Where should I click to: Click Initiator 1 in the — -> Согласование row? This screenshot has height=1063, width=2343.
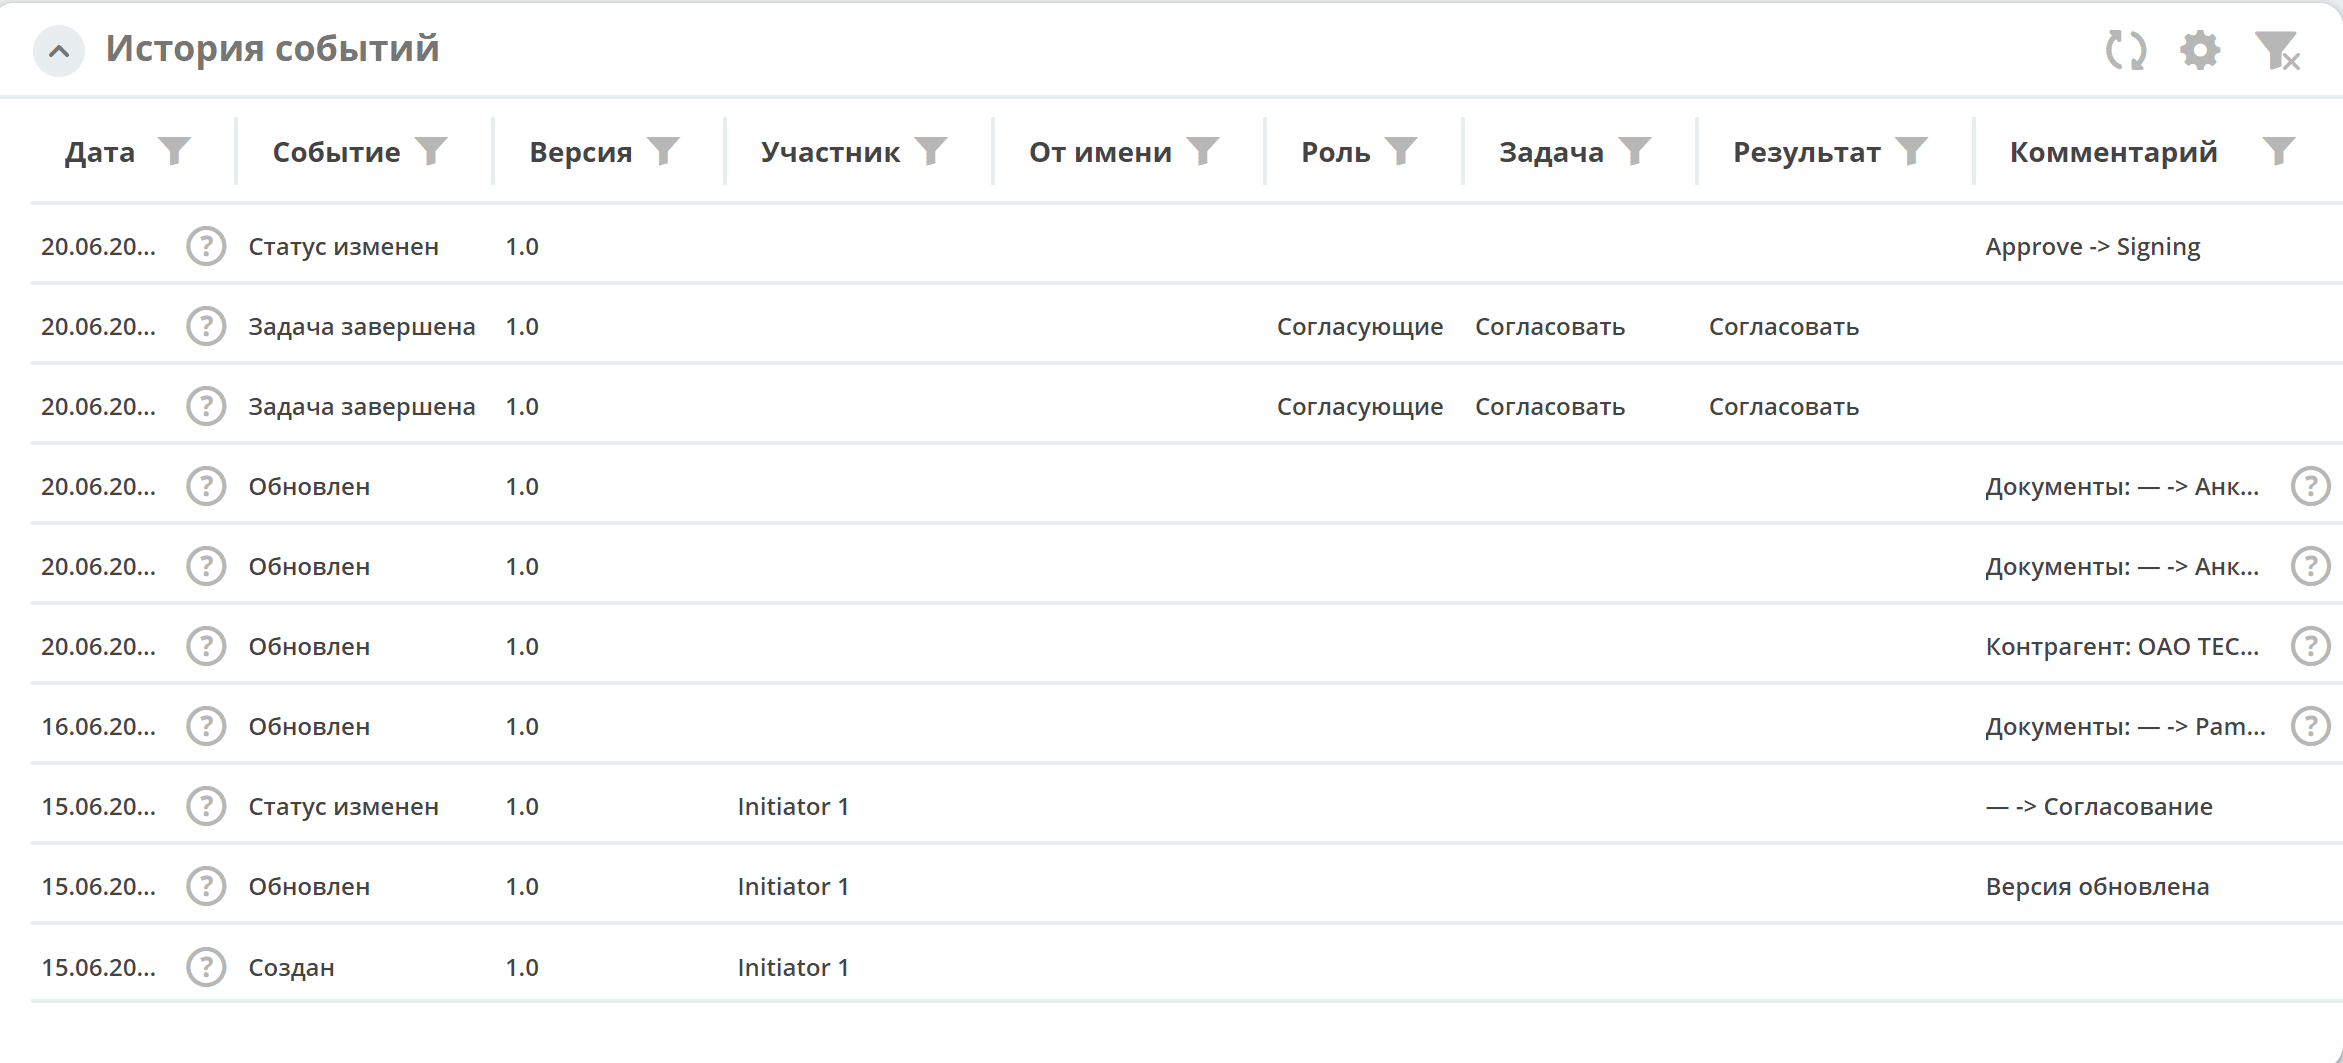click(793, 807)
